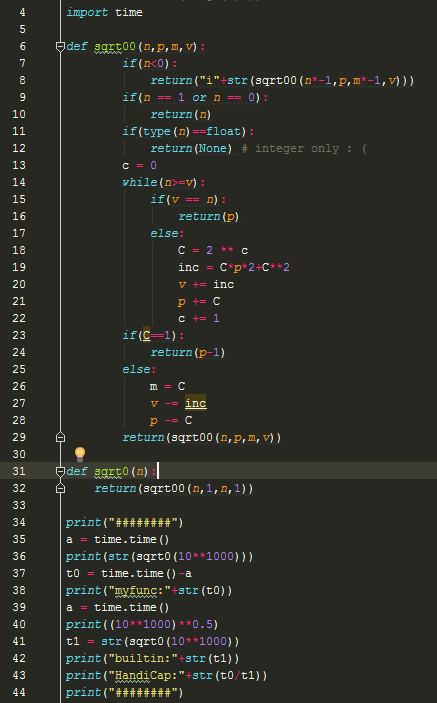Click 'C = 2 ** c' line
The height and width of the screenshot is (703, 437).
[213, 250]
